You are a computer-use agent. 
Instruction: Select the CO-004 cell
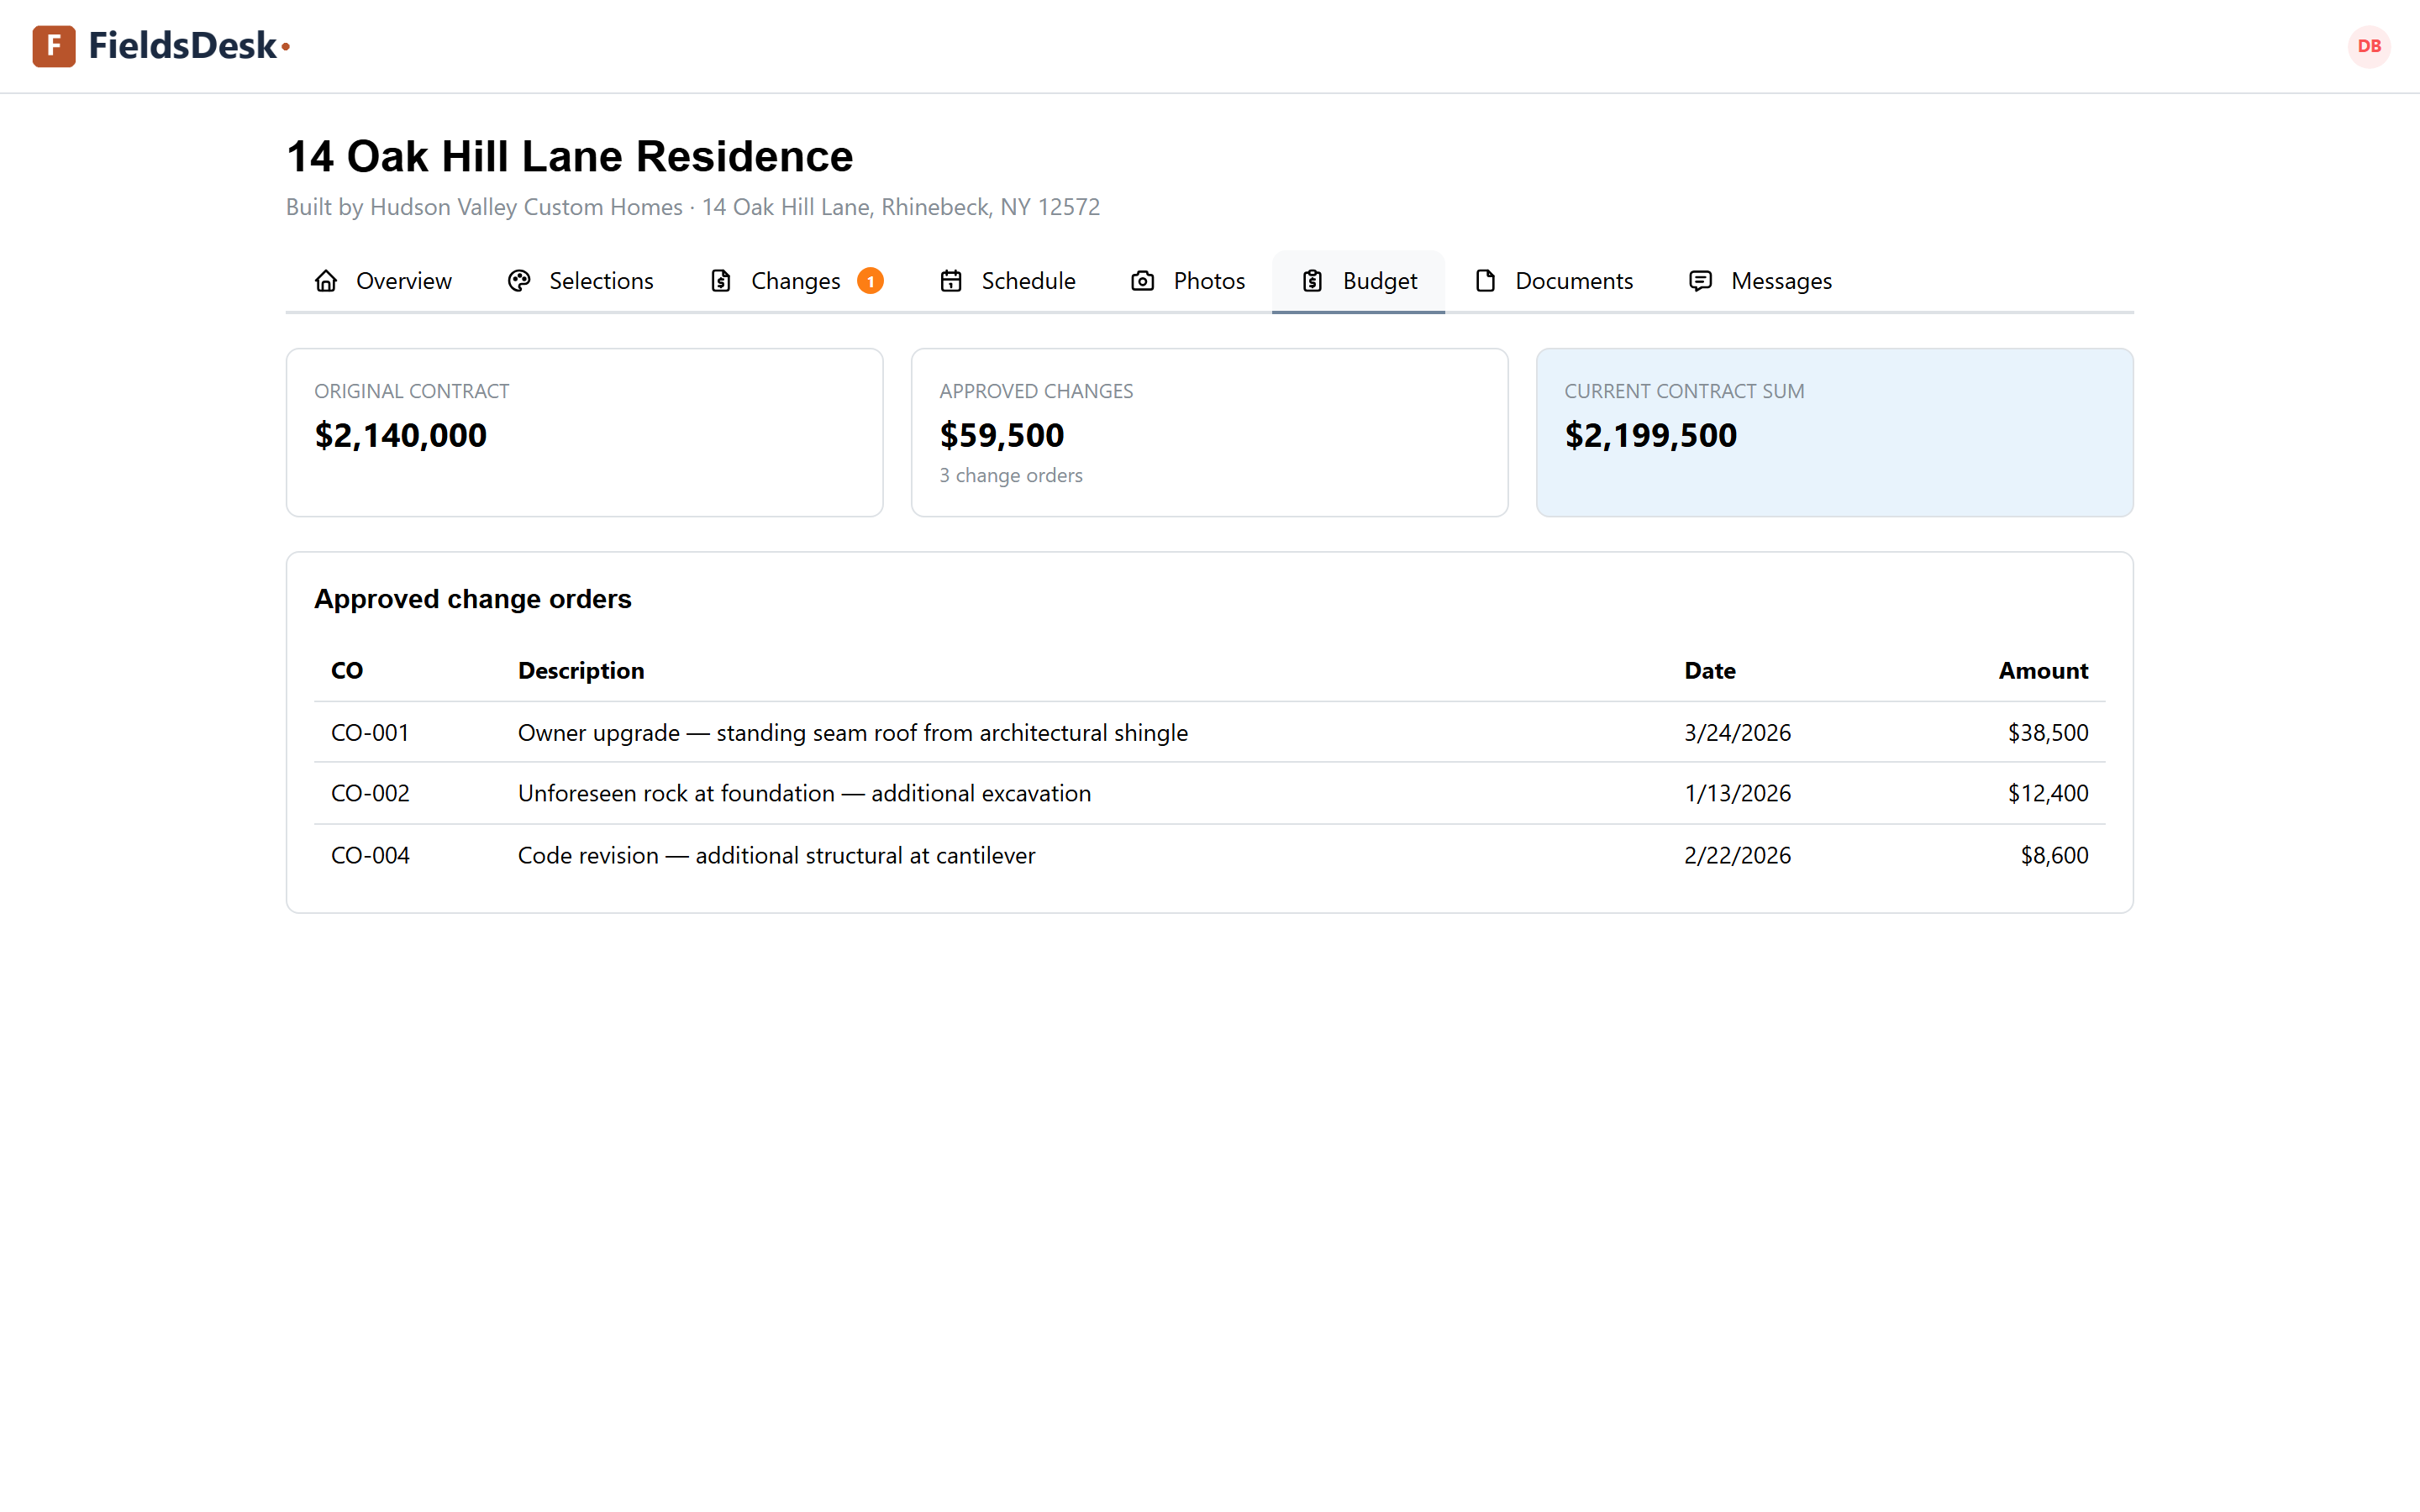pos(370,856)
